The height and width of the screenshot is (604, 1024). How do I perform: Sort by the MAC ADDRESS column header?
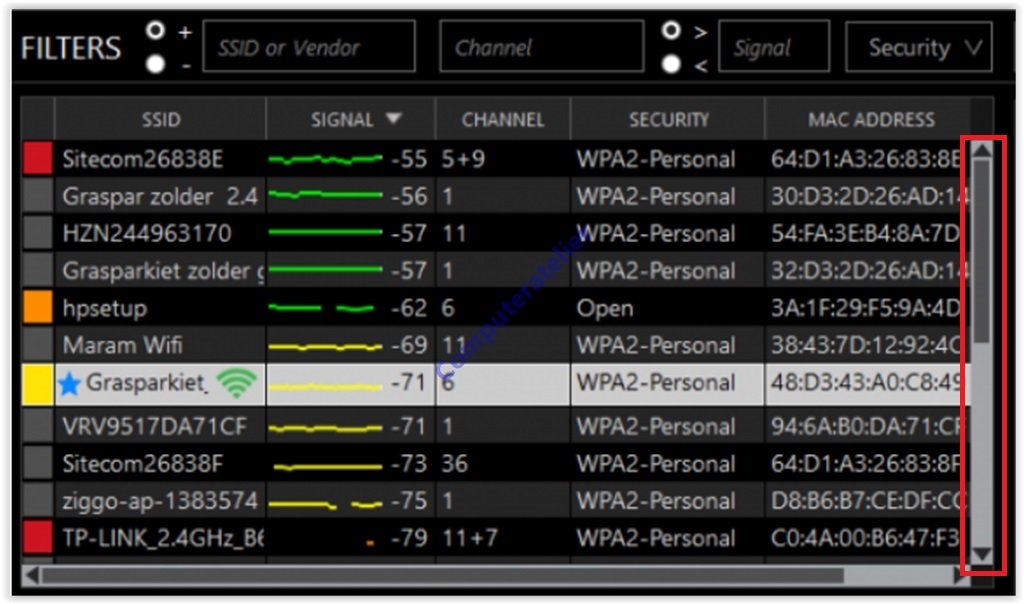click(871, 119)
